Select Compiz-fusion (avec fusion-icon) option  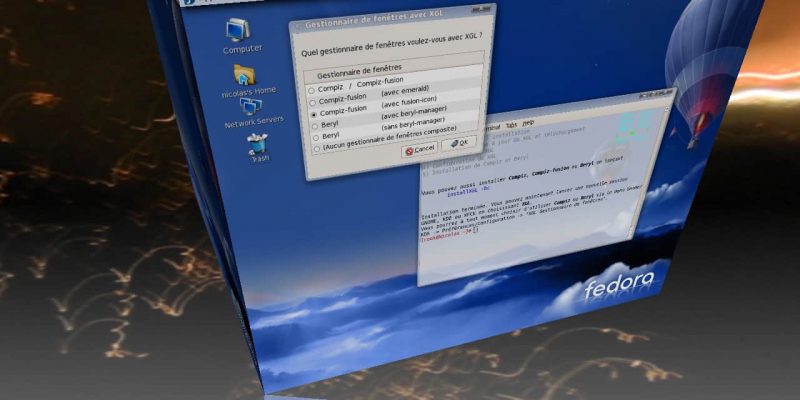(x=314, y=114)
